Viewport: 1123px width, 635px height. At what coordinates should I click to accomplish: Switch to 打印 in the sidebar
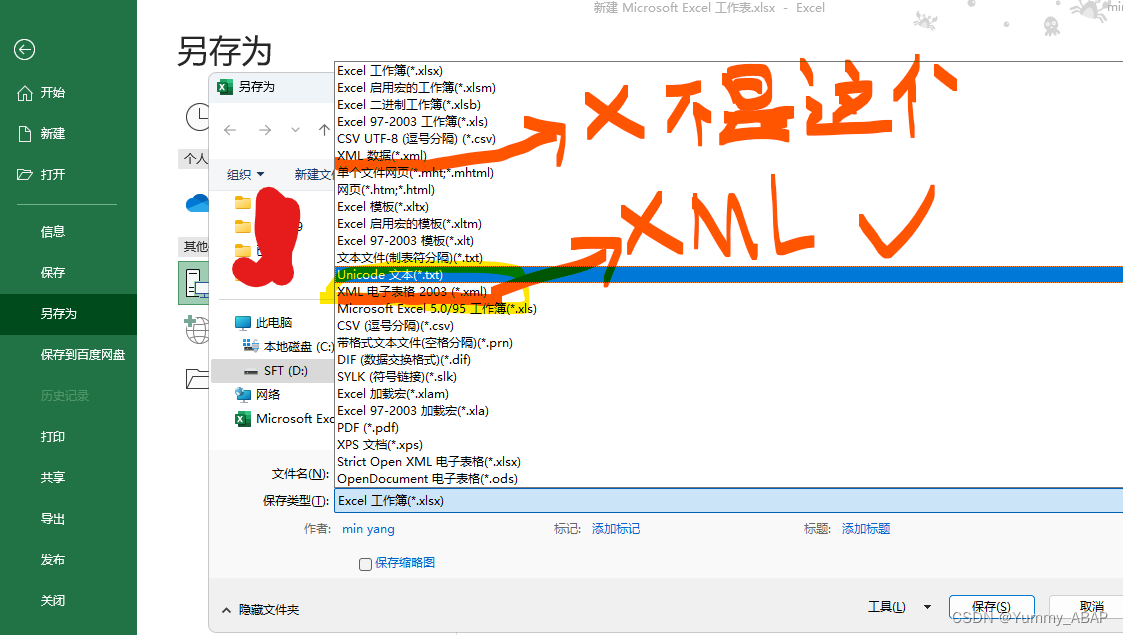coord(52,436)
